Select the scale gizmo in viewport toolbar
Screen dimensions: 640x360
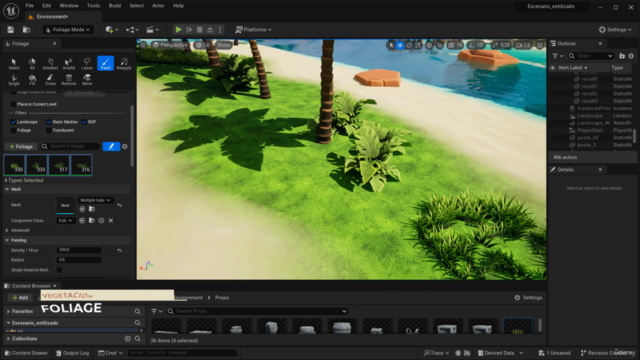point(418,45)
